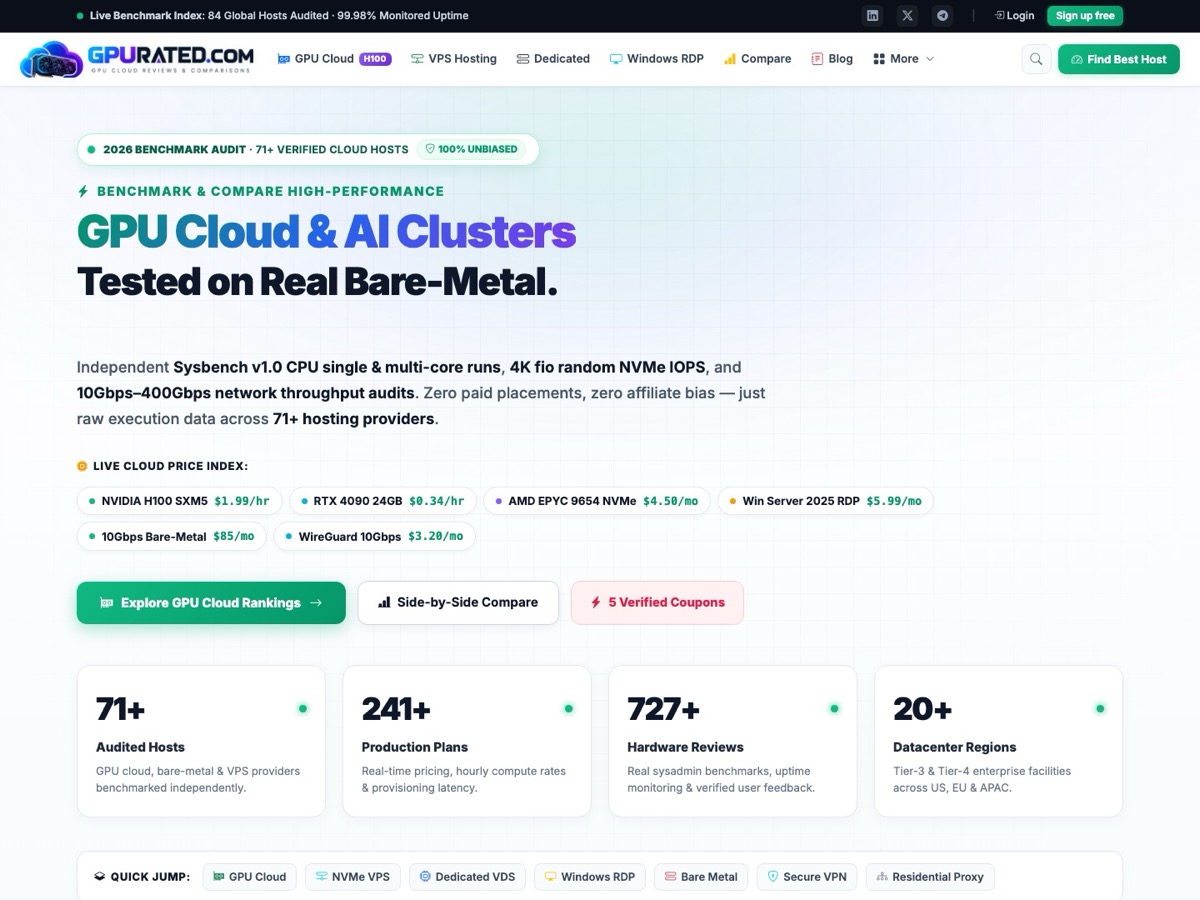Select the 10Gbps Bare-Metal price chip

172,537
